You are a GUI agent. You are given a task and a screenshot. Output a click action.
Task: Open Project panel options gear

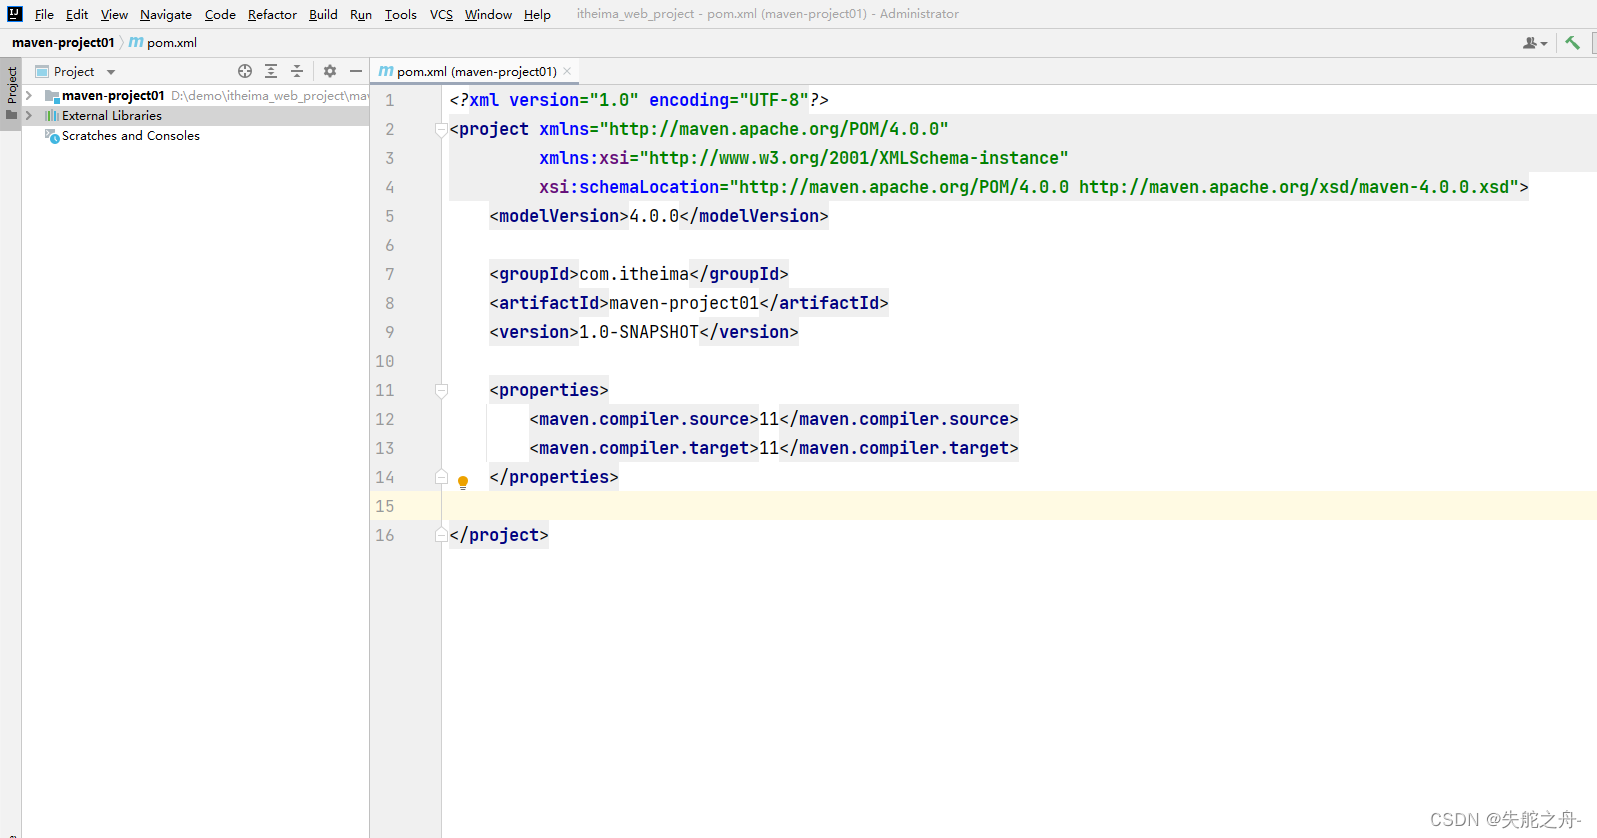point(330,71)
